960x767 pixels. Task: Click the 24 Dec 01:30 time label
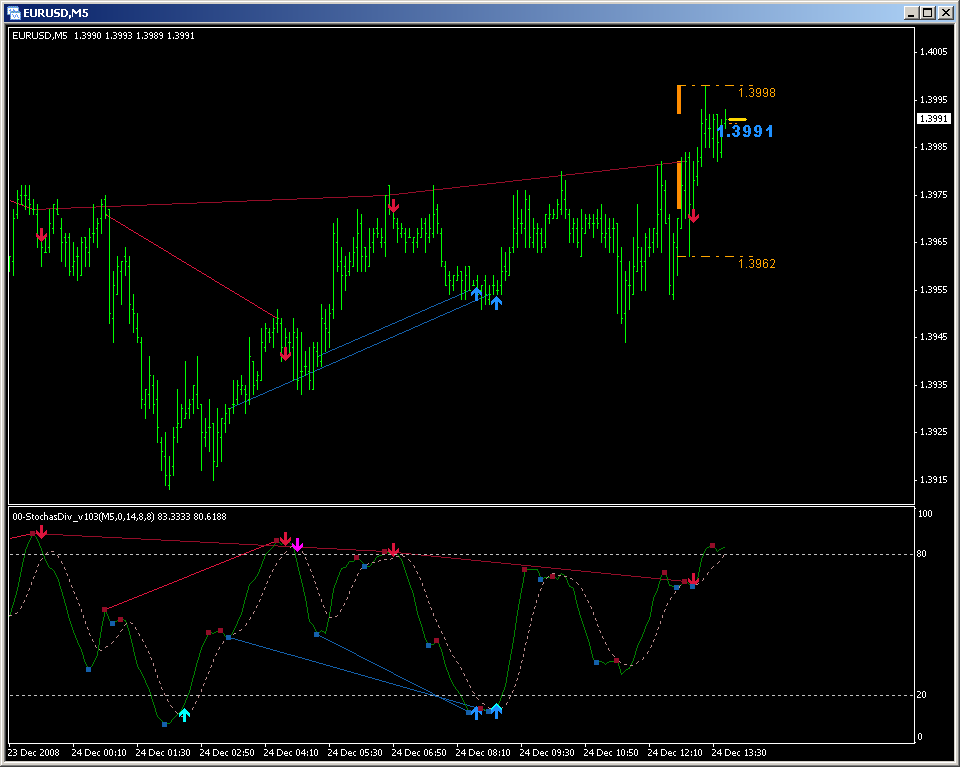pyautogui.click(x=163, y=752)
